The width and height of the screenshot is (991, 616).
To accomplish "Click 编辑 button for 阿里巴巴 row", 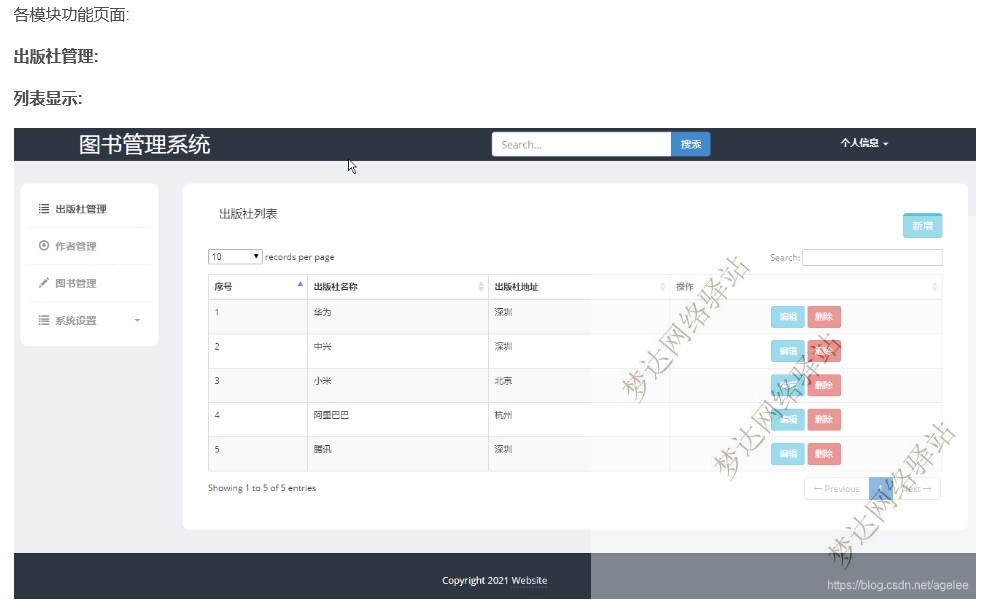I will point(787,419).
